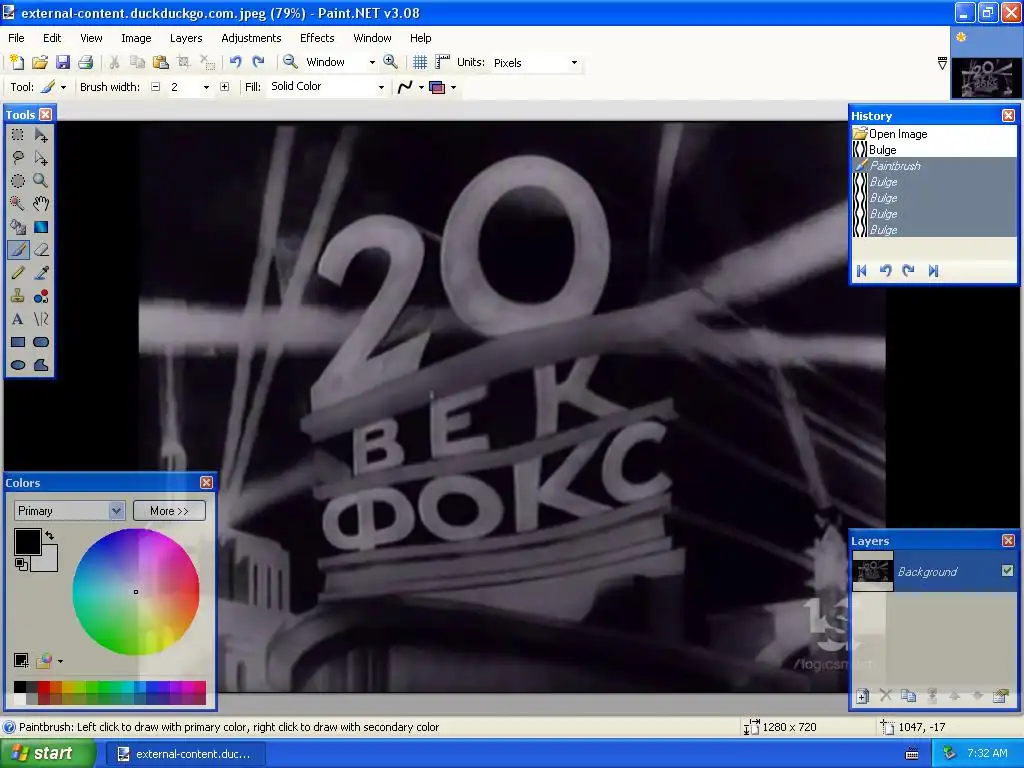This screenshot has width=1024, height=768.
Task: Click the Background layer thumbnail
Action: coord(873,571)
